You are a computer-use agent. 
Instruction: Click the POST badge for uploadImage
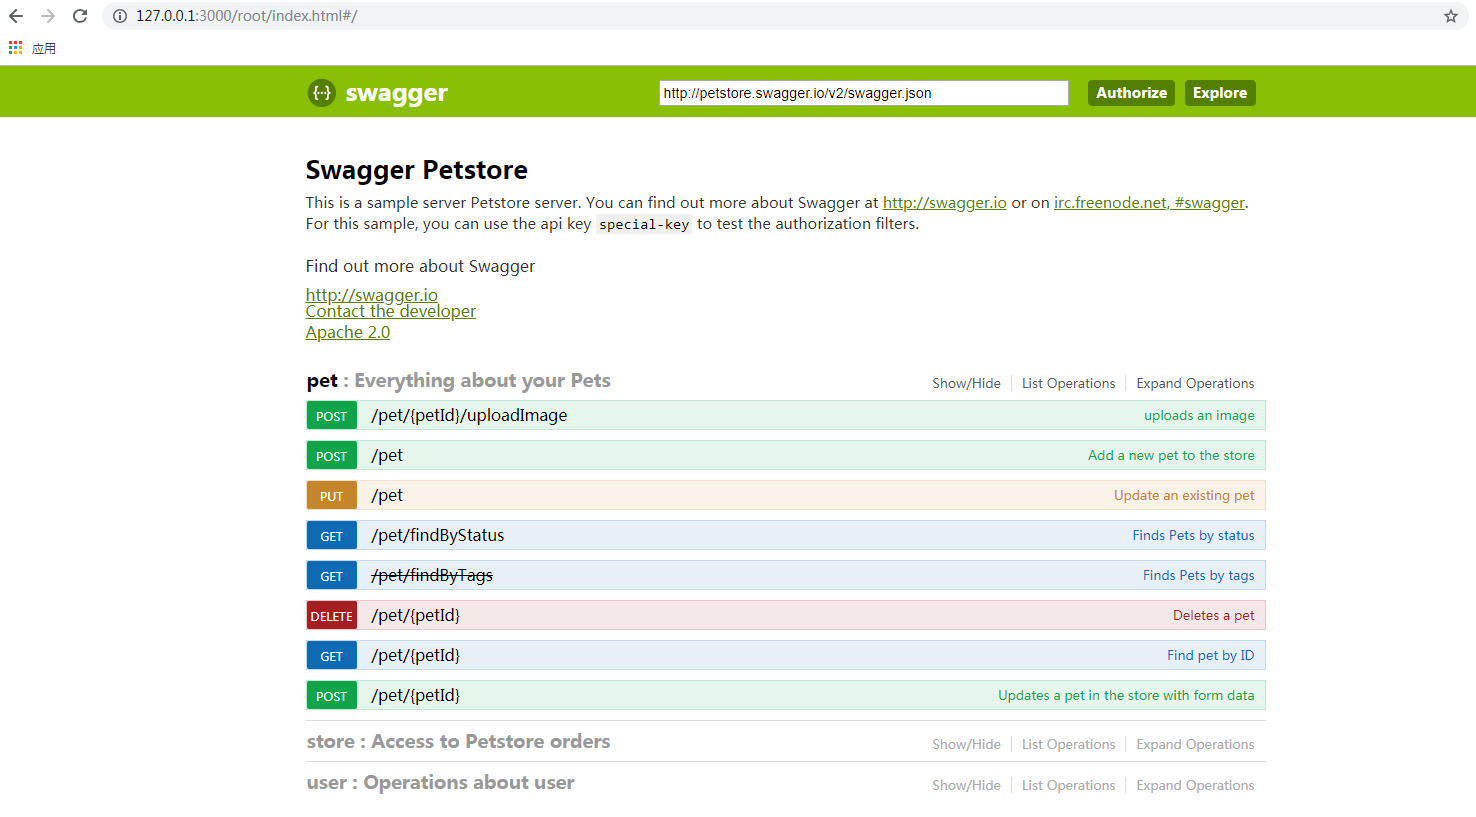(332, 416)
